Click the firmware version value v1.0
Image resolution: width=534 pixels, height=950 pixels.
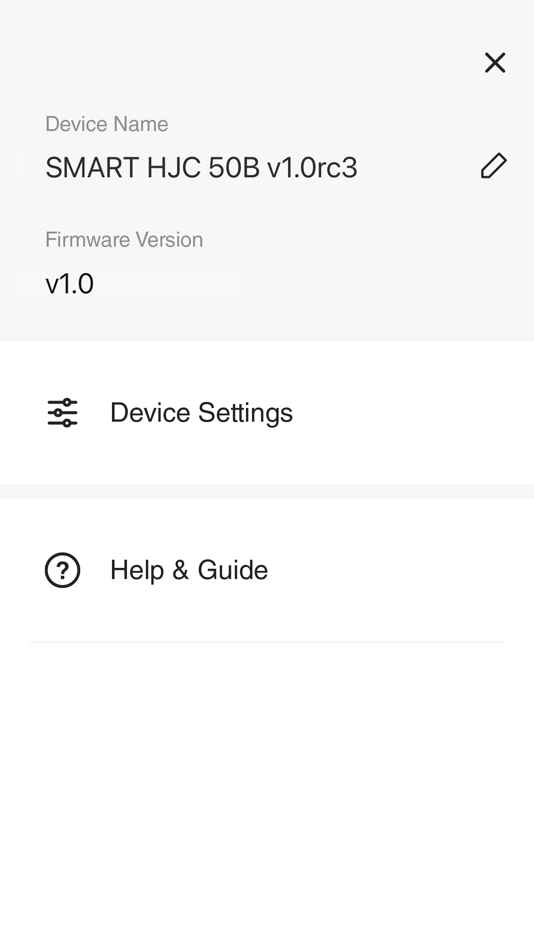click(x=70, y=284)
